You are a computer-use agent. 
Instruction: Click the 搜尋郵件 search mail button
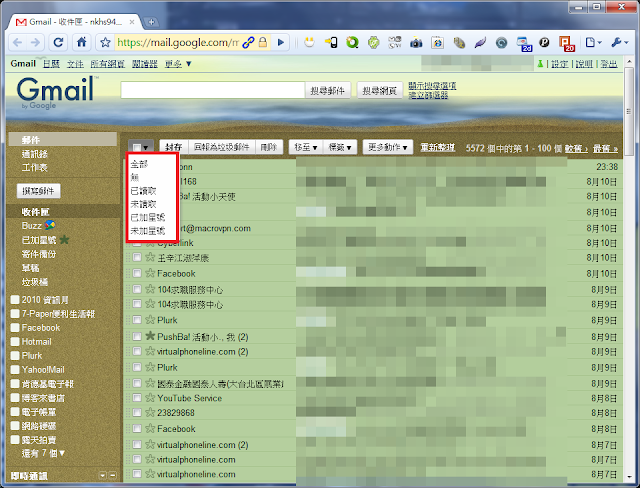[328, 90]
